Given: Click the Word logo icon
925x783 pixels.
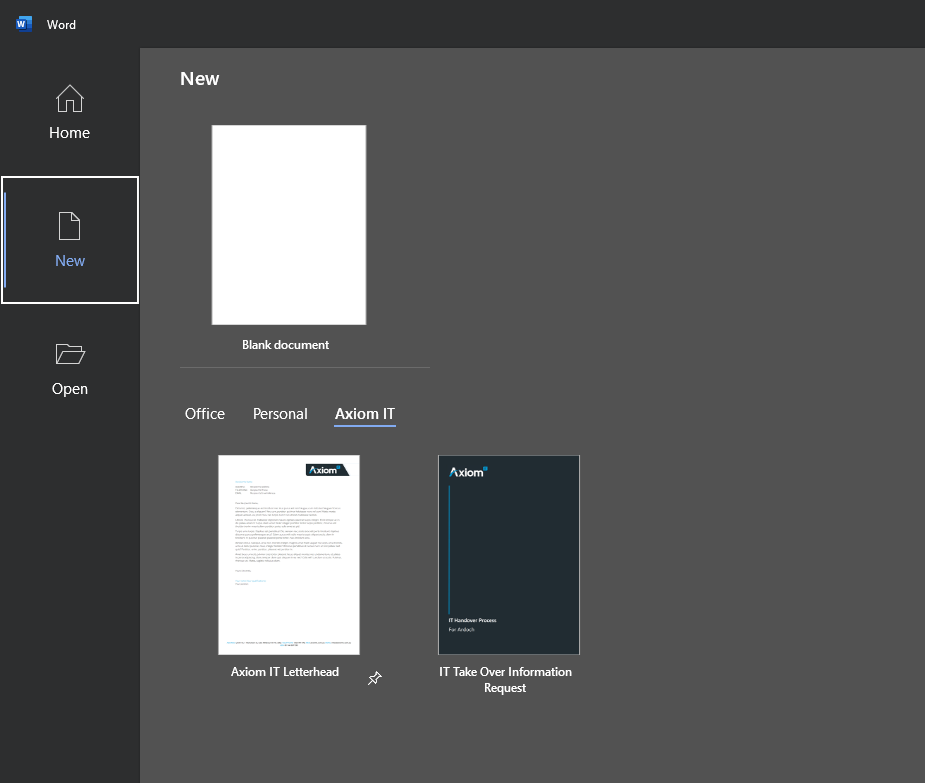Looking at the screenshot, I should [x=24, y=24].
